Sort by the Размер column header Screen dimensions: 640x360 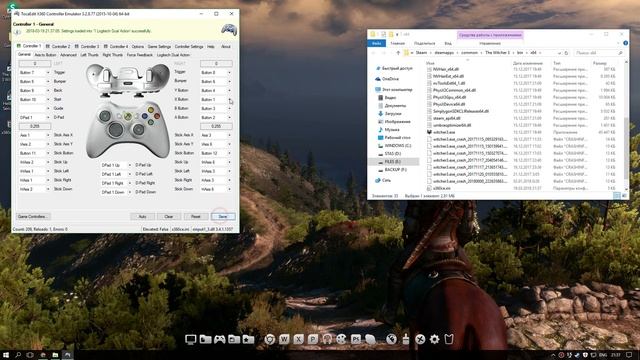click(601, 63)
